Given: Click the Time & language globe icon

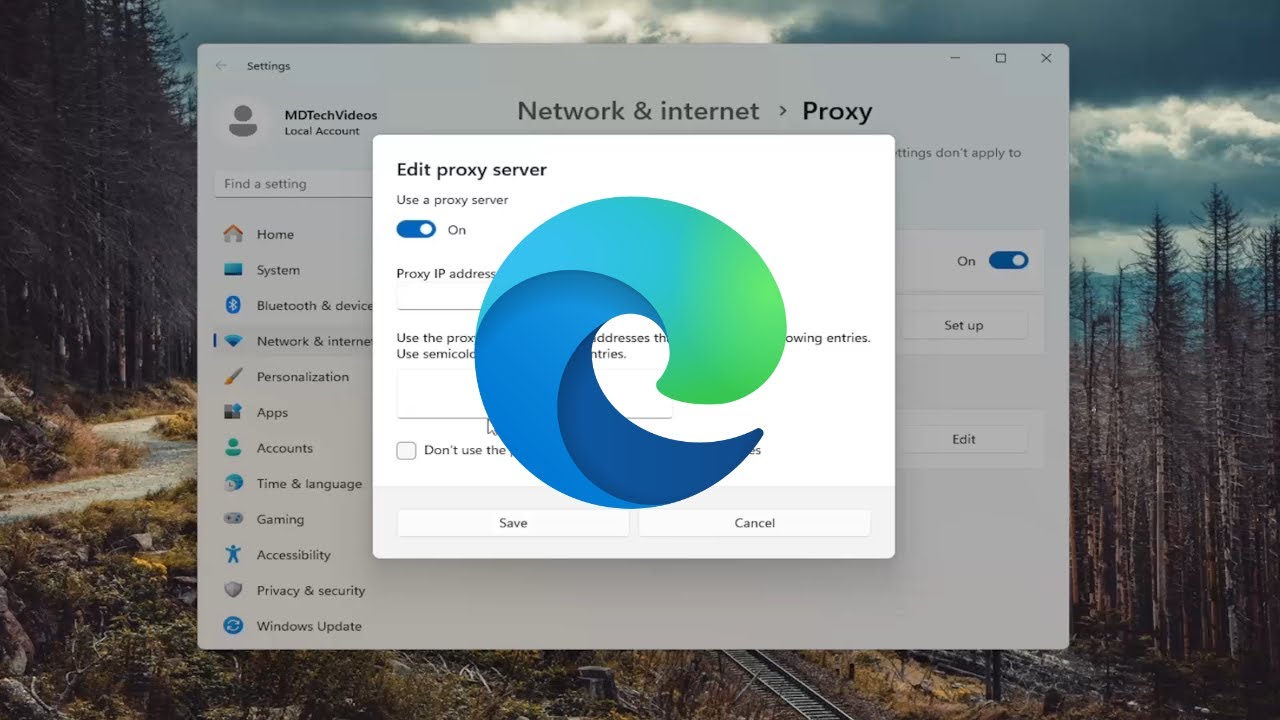Looking at the screenshot, I should coord(233,483).
